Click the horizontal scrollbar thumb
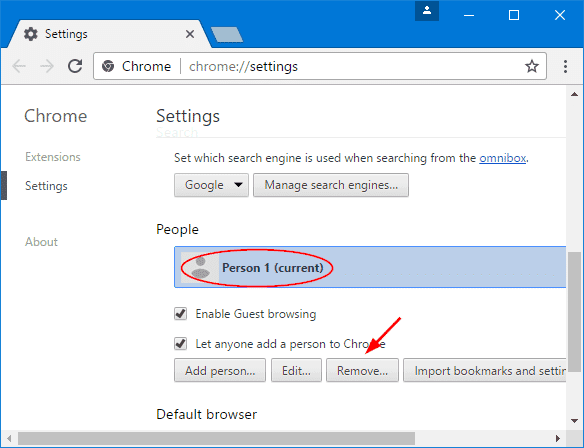 [x=216, y=438]
